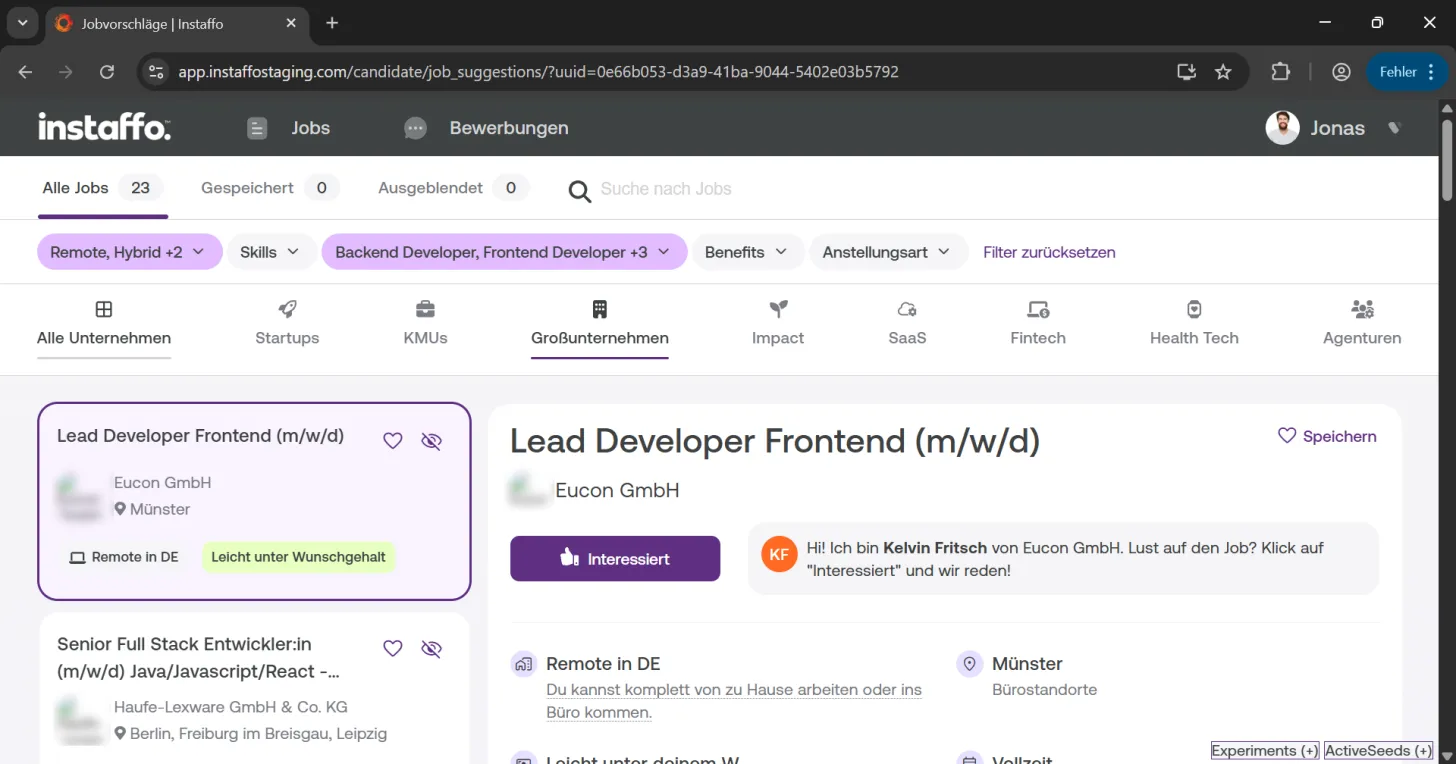The image size is (1456, 764).
Task: Click the site information icon in address bar
Action: (155, 72)
